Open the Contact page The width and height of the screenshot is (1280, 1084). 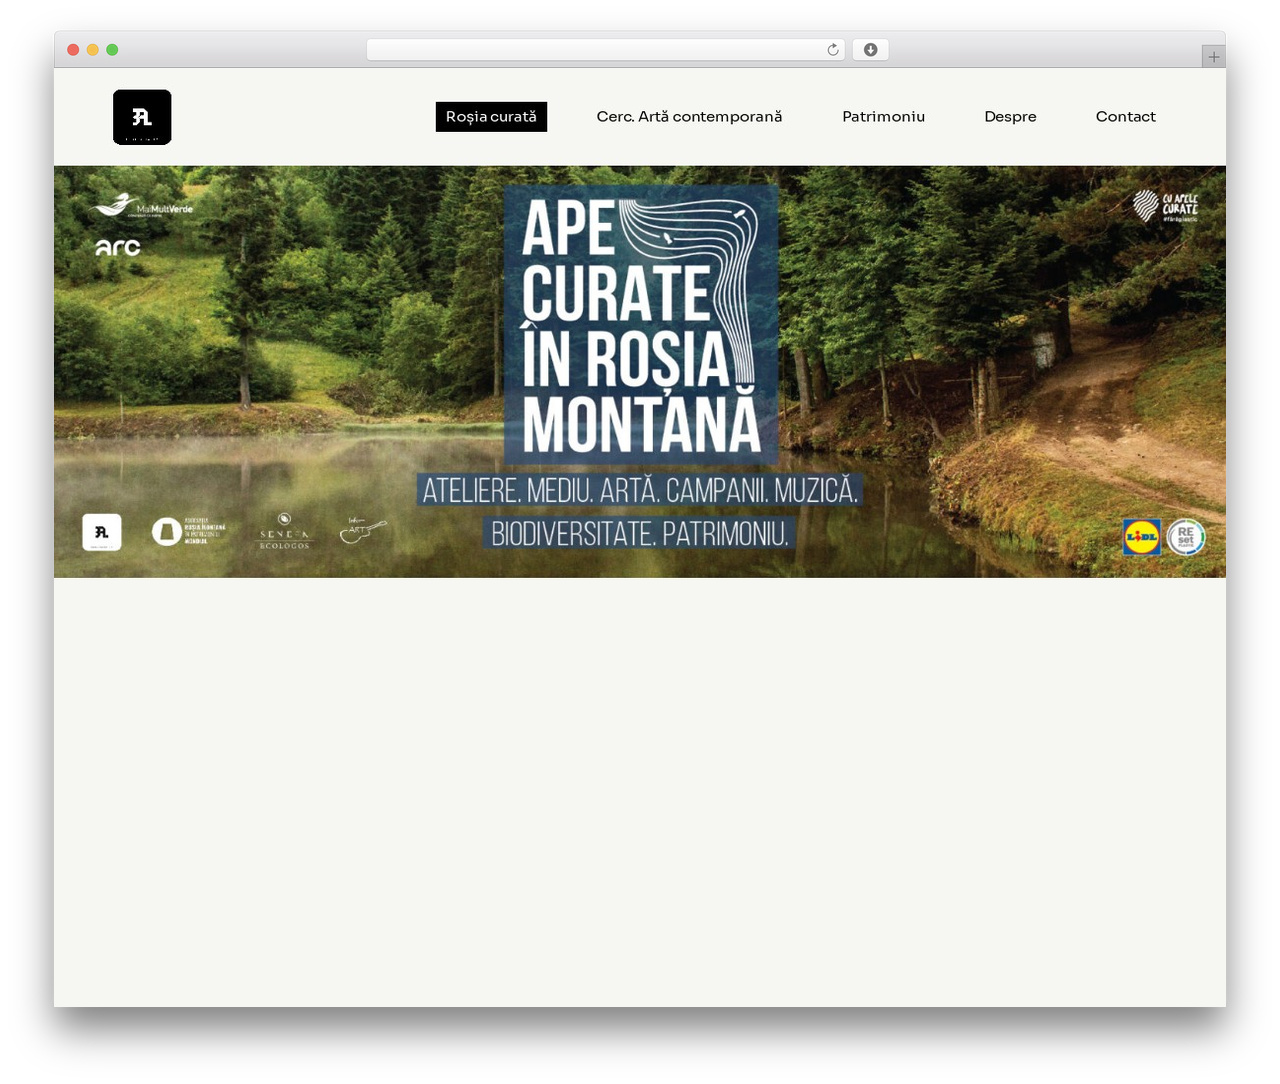point(1125,117)
